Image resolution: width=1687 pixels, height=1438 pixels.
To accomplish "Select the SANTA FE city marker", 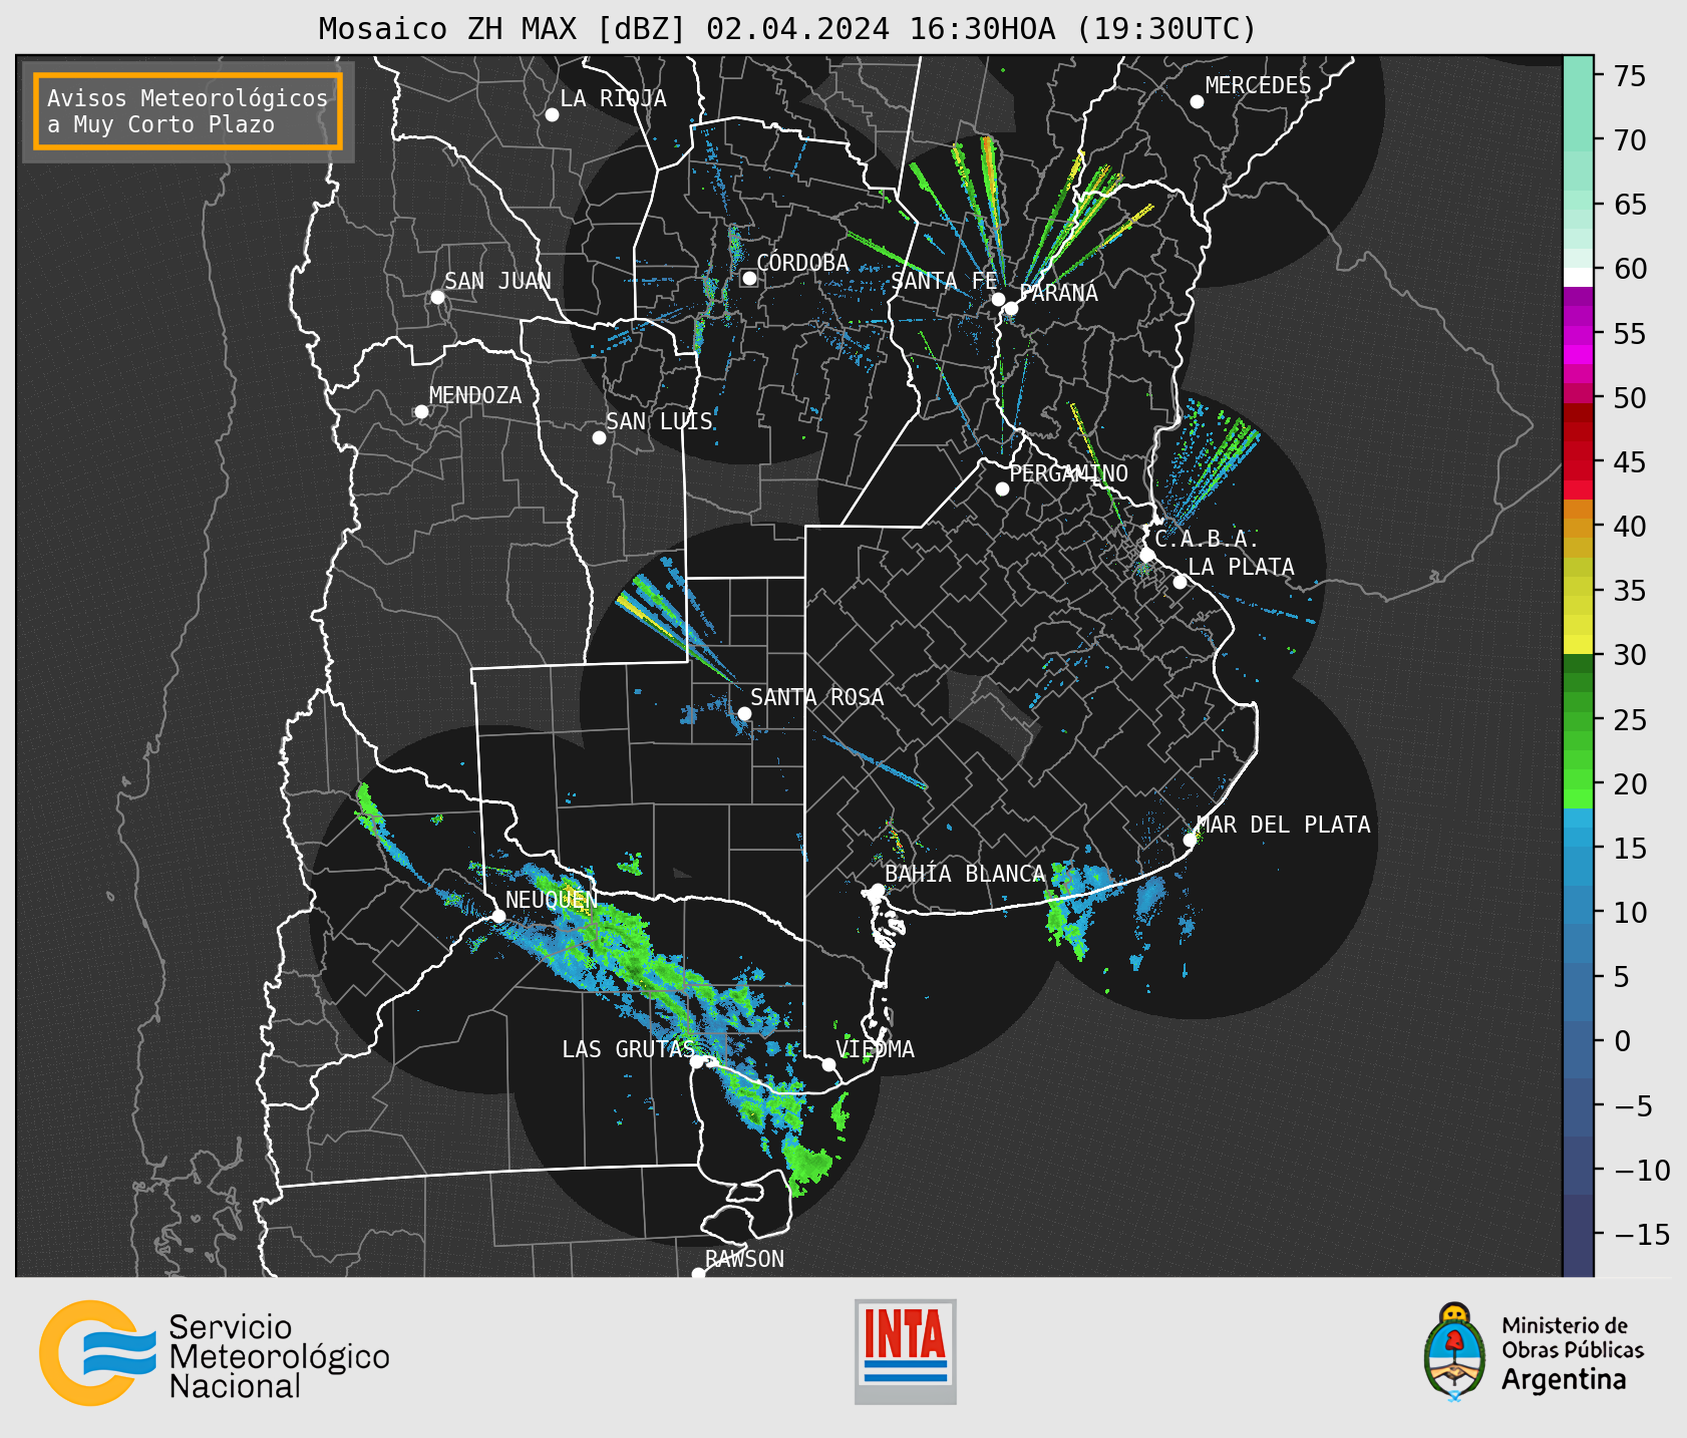I will pyautogui.click(x=998, y=299).
